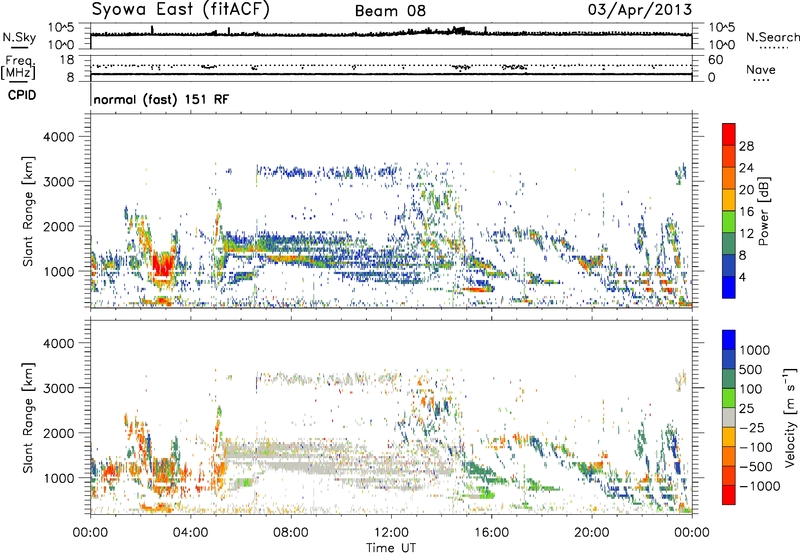Viewport: 800px width, 554px height.
Task: Click the '20:00' time tick label
Action: 591,533
